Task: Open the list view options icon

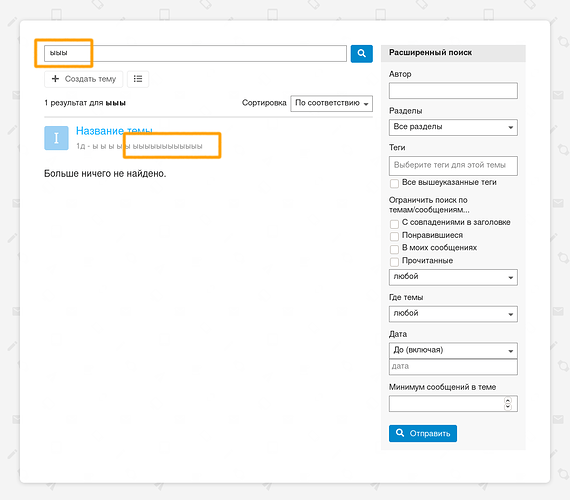Action: (138, 79)
